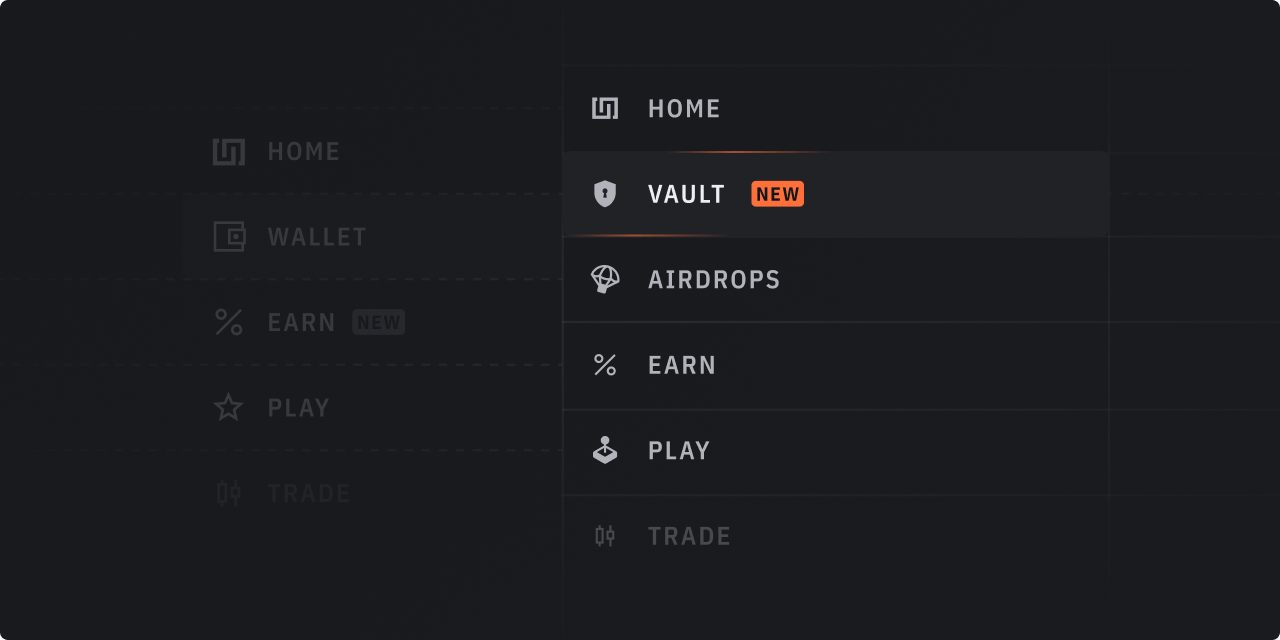Go to Home in the foreground menu

point(684,108)
